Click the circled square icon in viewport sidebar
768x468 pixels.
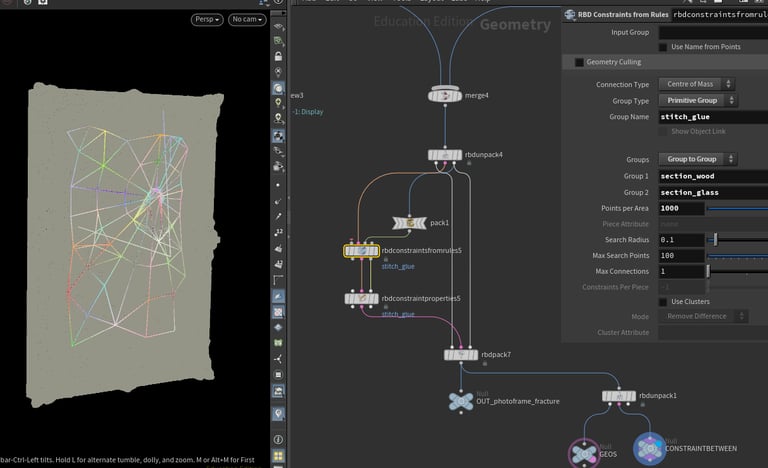(x=278, y=375)
